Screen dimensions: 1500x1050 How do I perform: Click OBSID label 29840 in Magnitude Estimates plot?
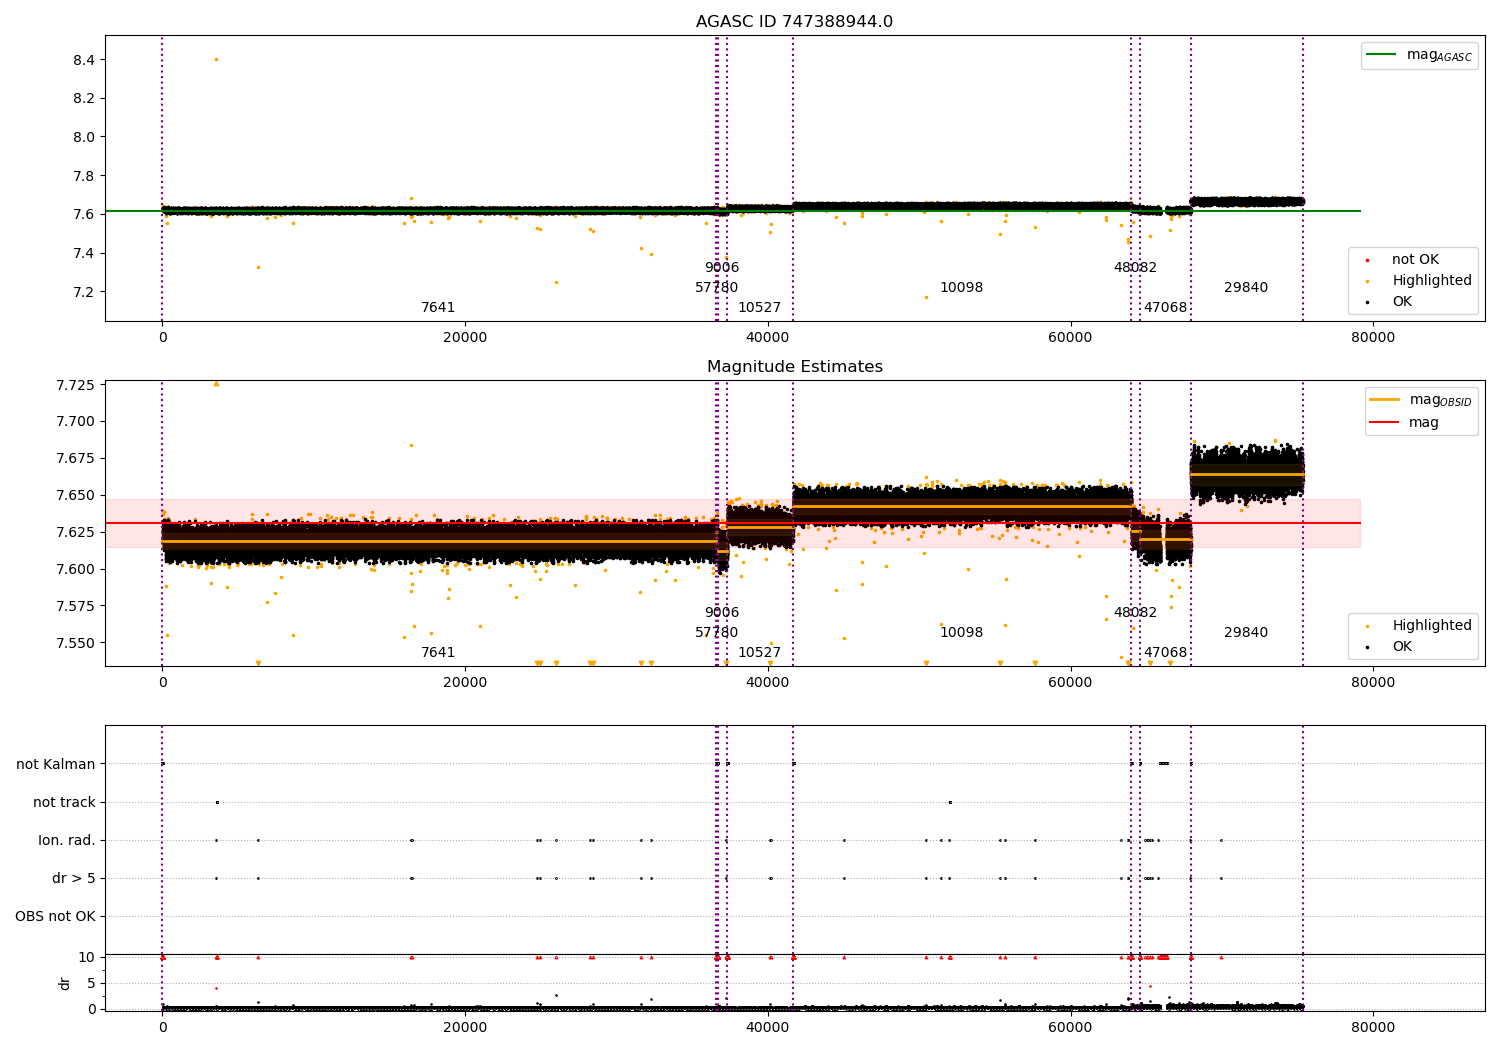coord(1246,633)
